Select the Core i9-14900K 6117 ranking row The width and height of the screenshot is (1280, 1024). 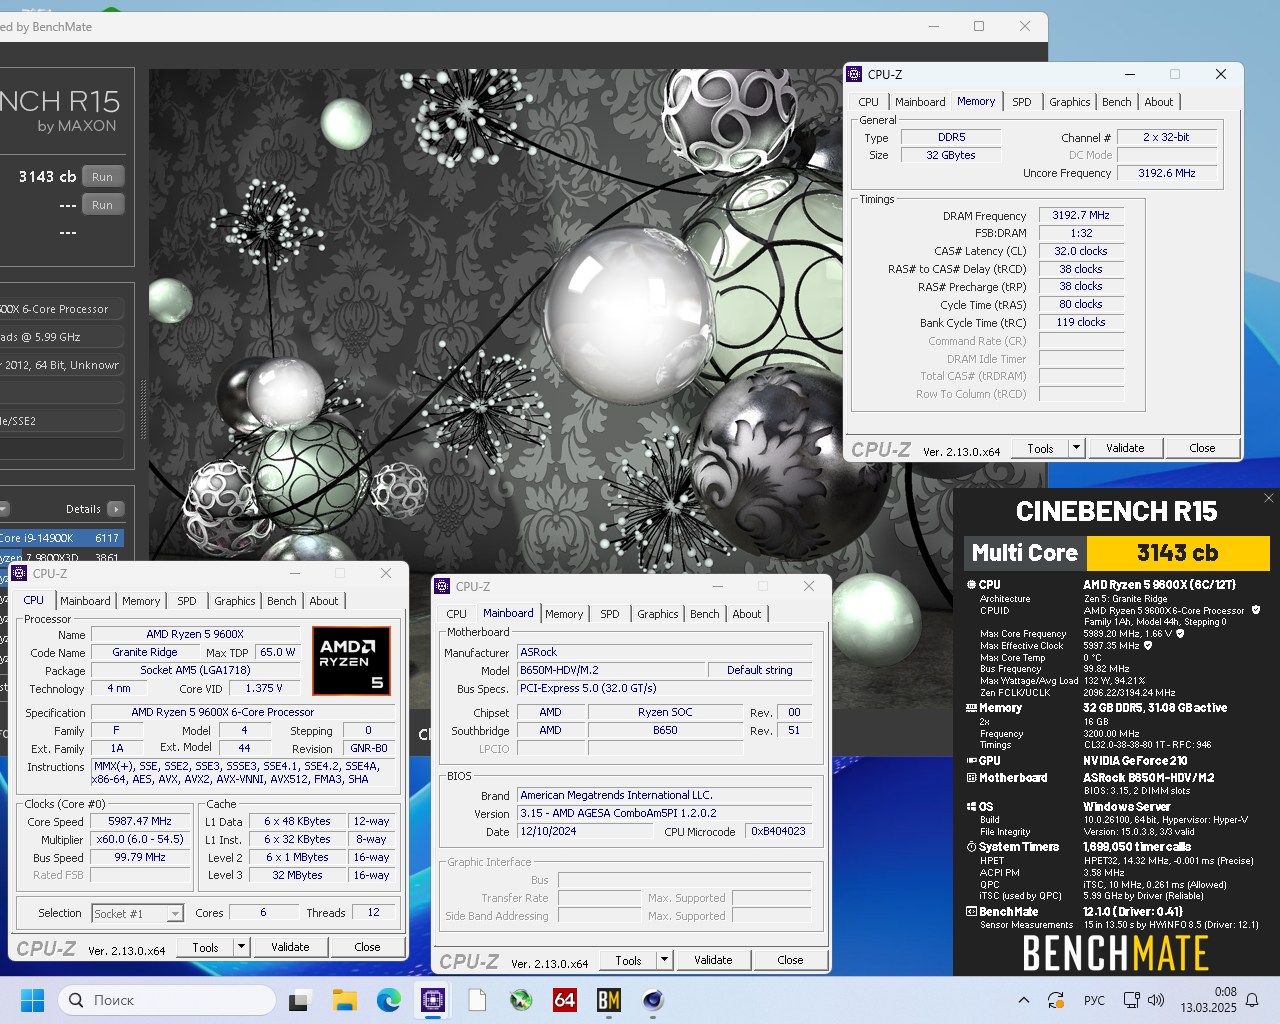(x=60, y=538)
